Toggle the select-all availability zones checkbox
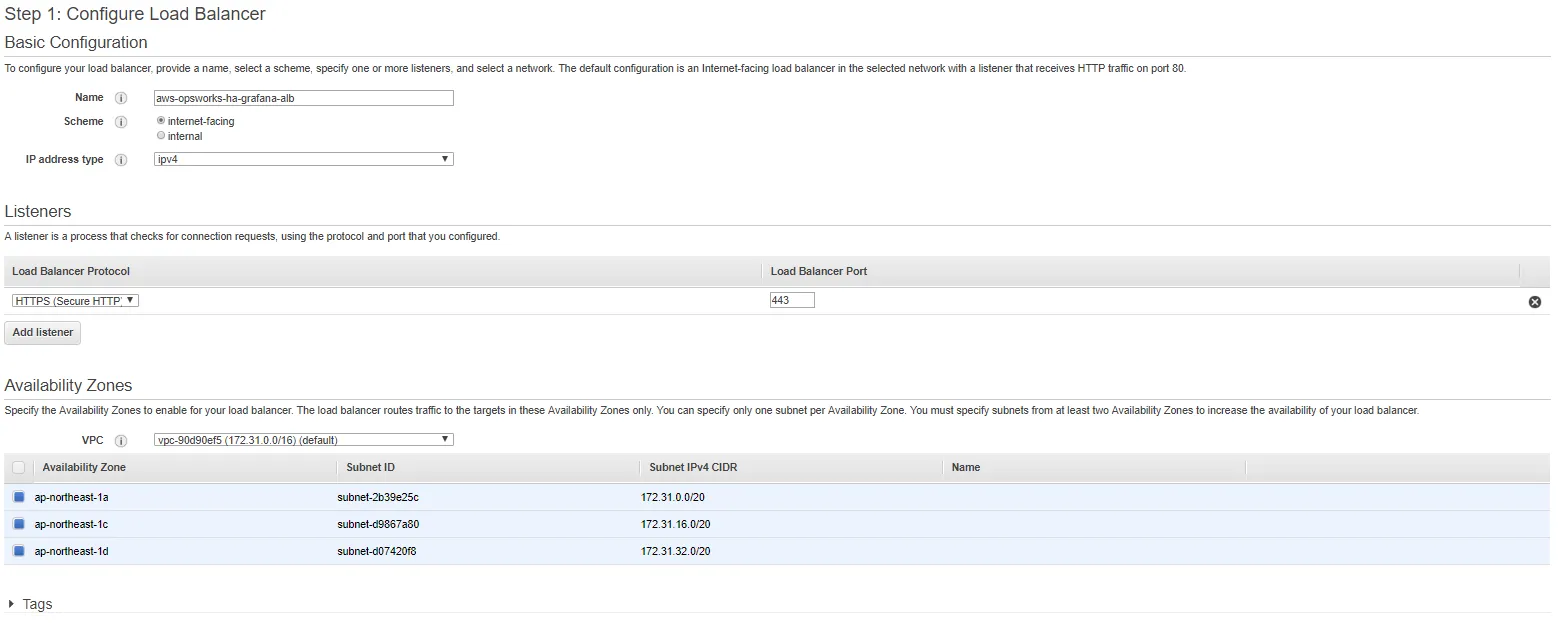The image size is (1559, 623). pos(19,468)
